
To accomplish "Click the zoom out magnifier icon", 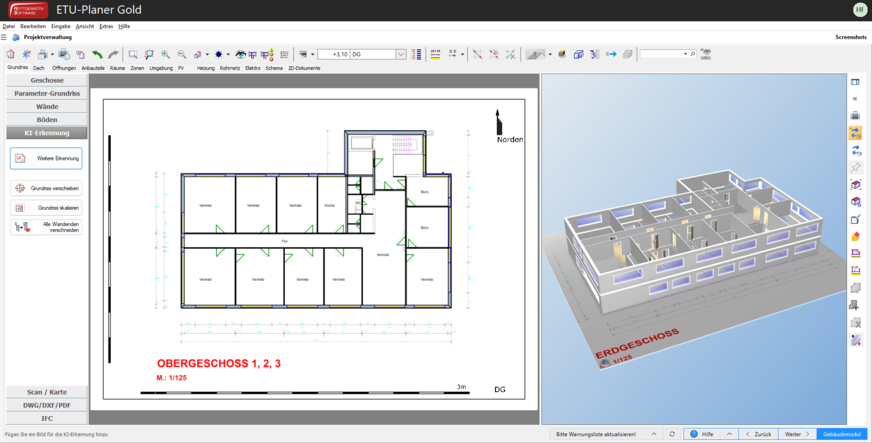I will [x=182, y=54].
